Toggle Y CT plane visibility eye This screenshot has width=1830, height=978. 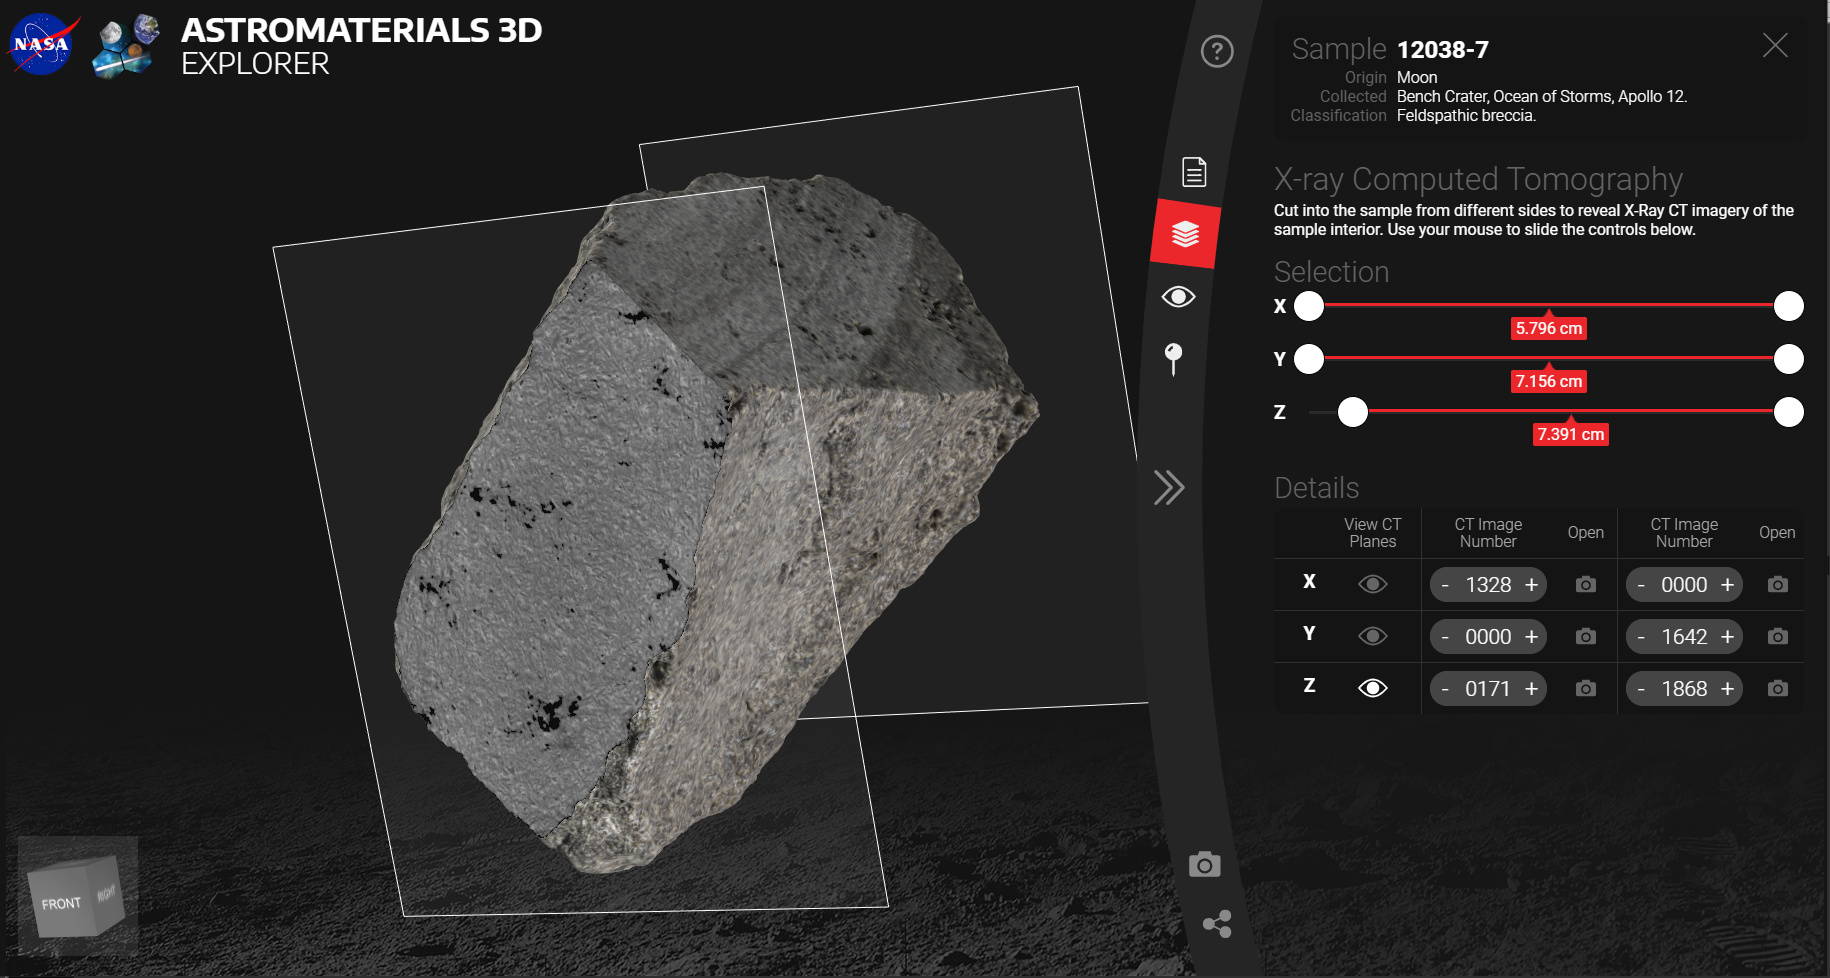pyautogui.click(x=1373, y=636)
